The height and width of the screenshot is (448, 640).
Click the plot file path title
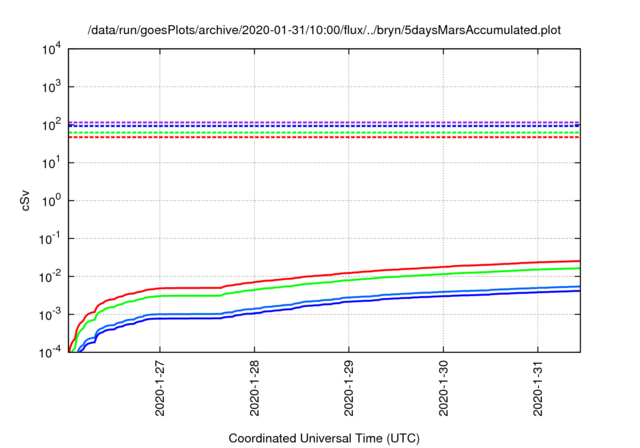324,30
